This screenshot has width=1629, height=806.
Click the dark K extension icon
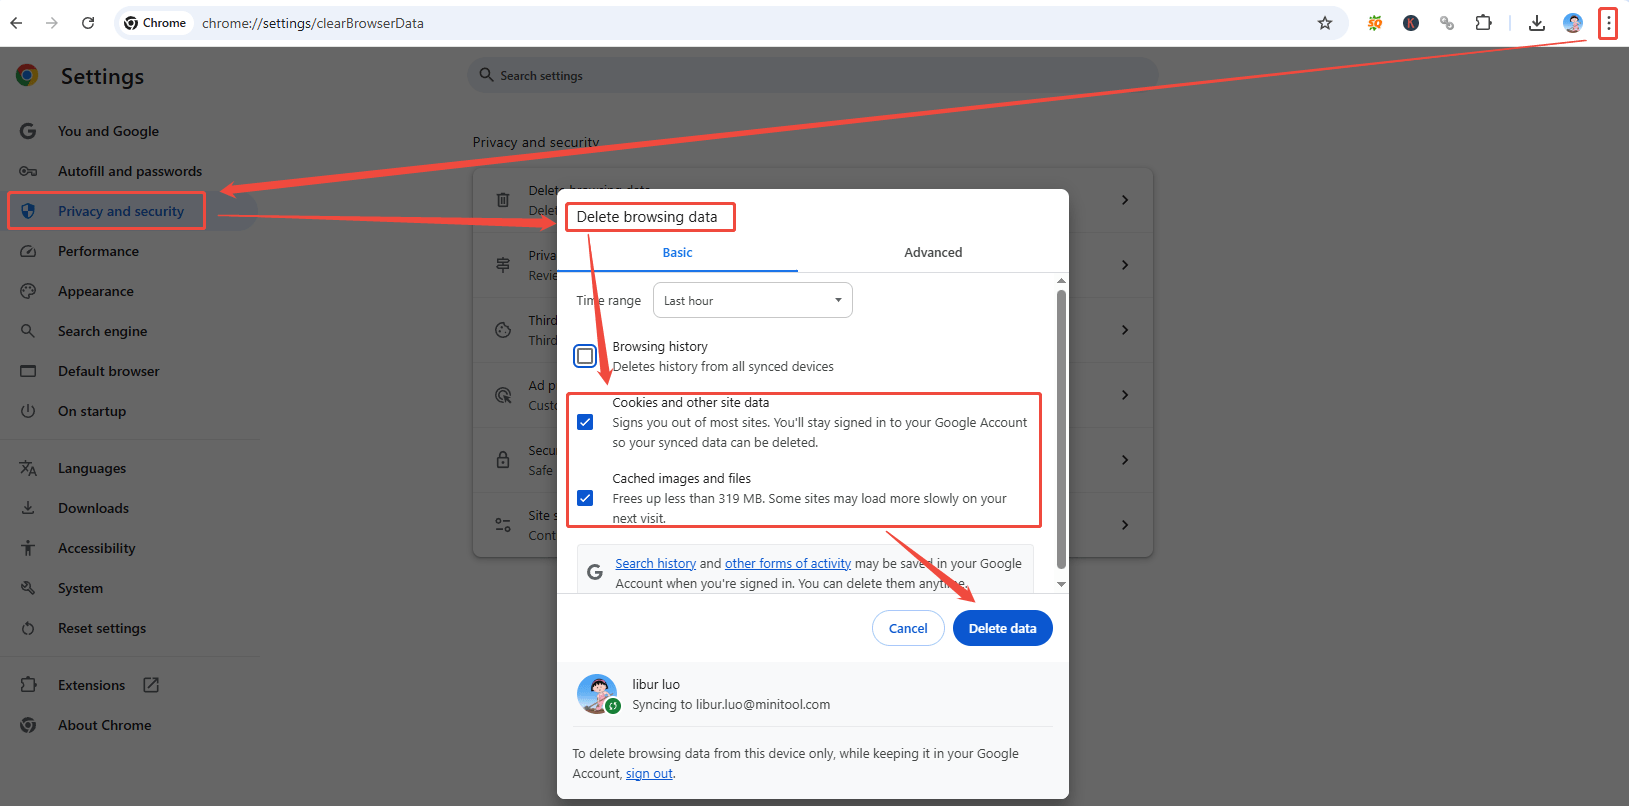click(x=1411, y=23)
